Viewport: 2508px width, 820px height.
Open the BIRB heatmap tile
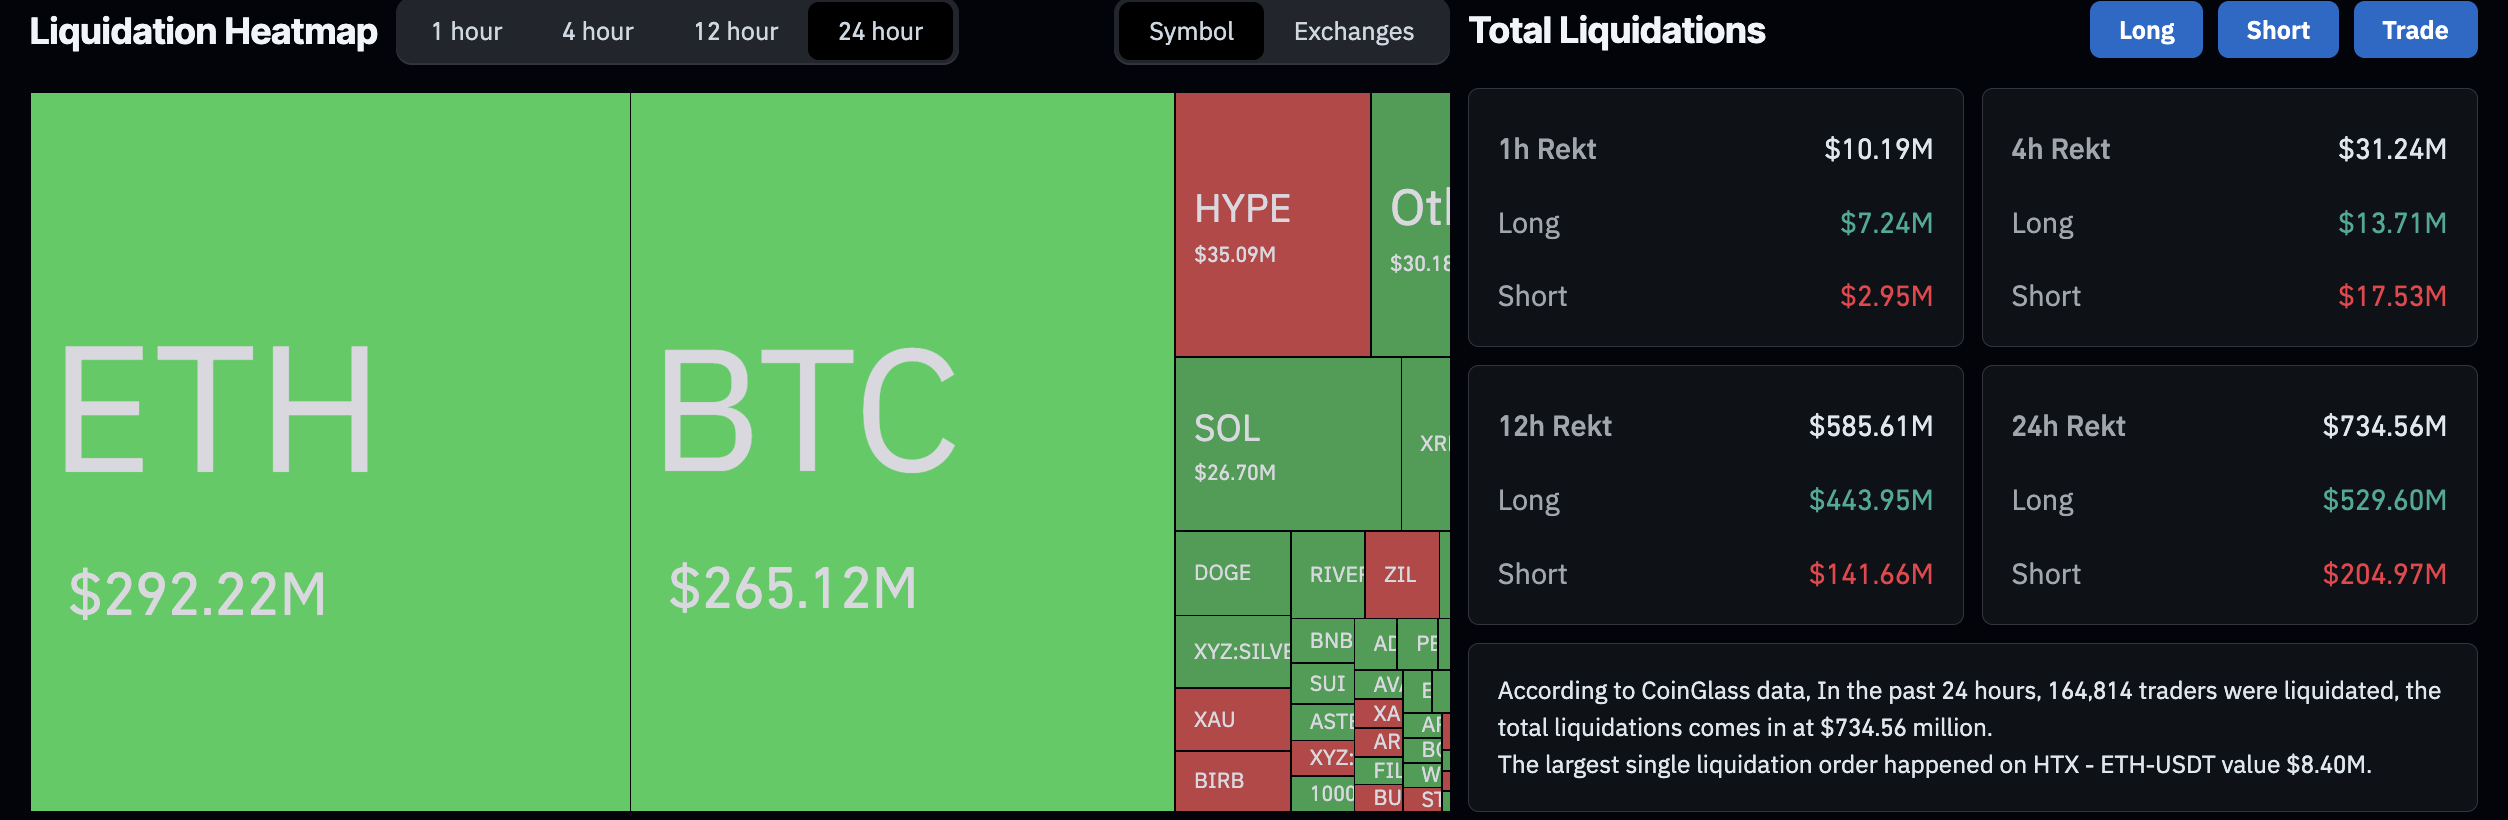(x=1232, y=781)
